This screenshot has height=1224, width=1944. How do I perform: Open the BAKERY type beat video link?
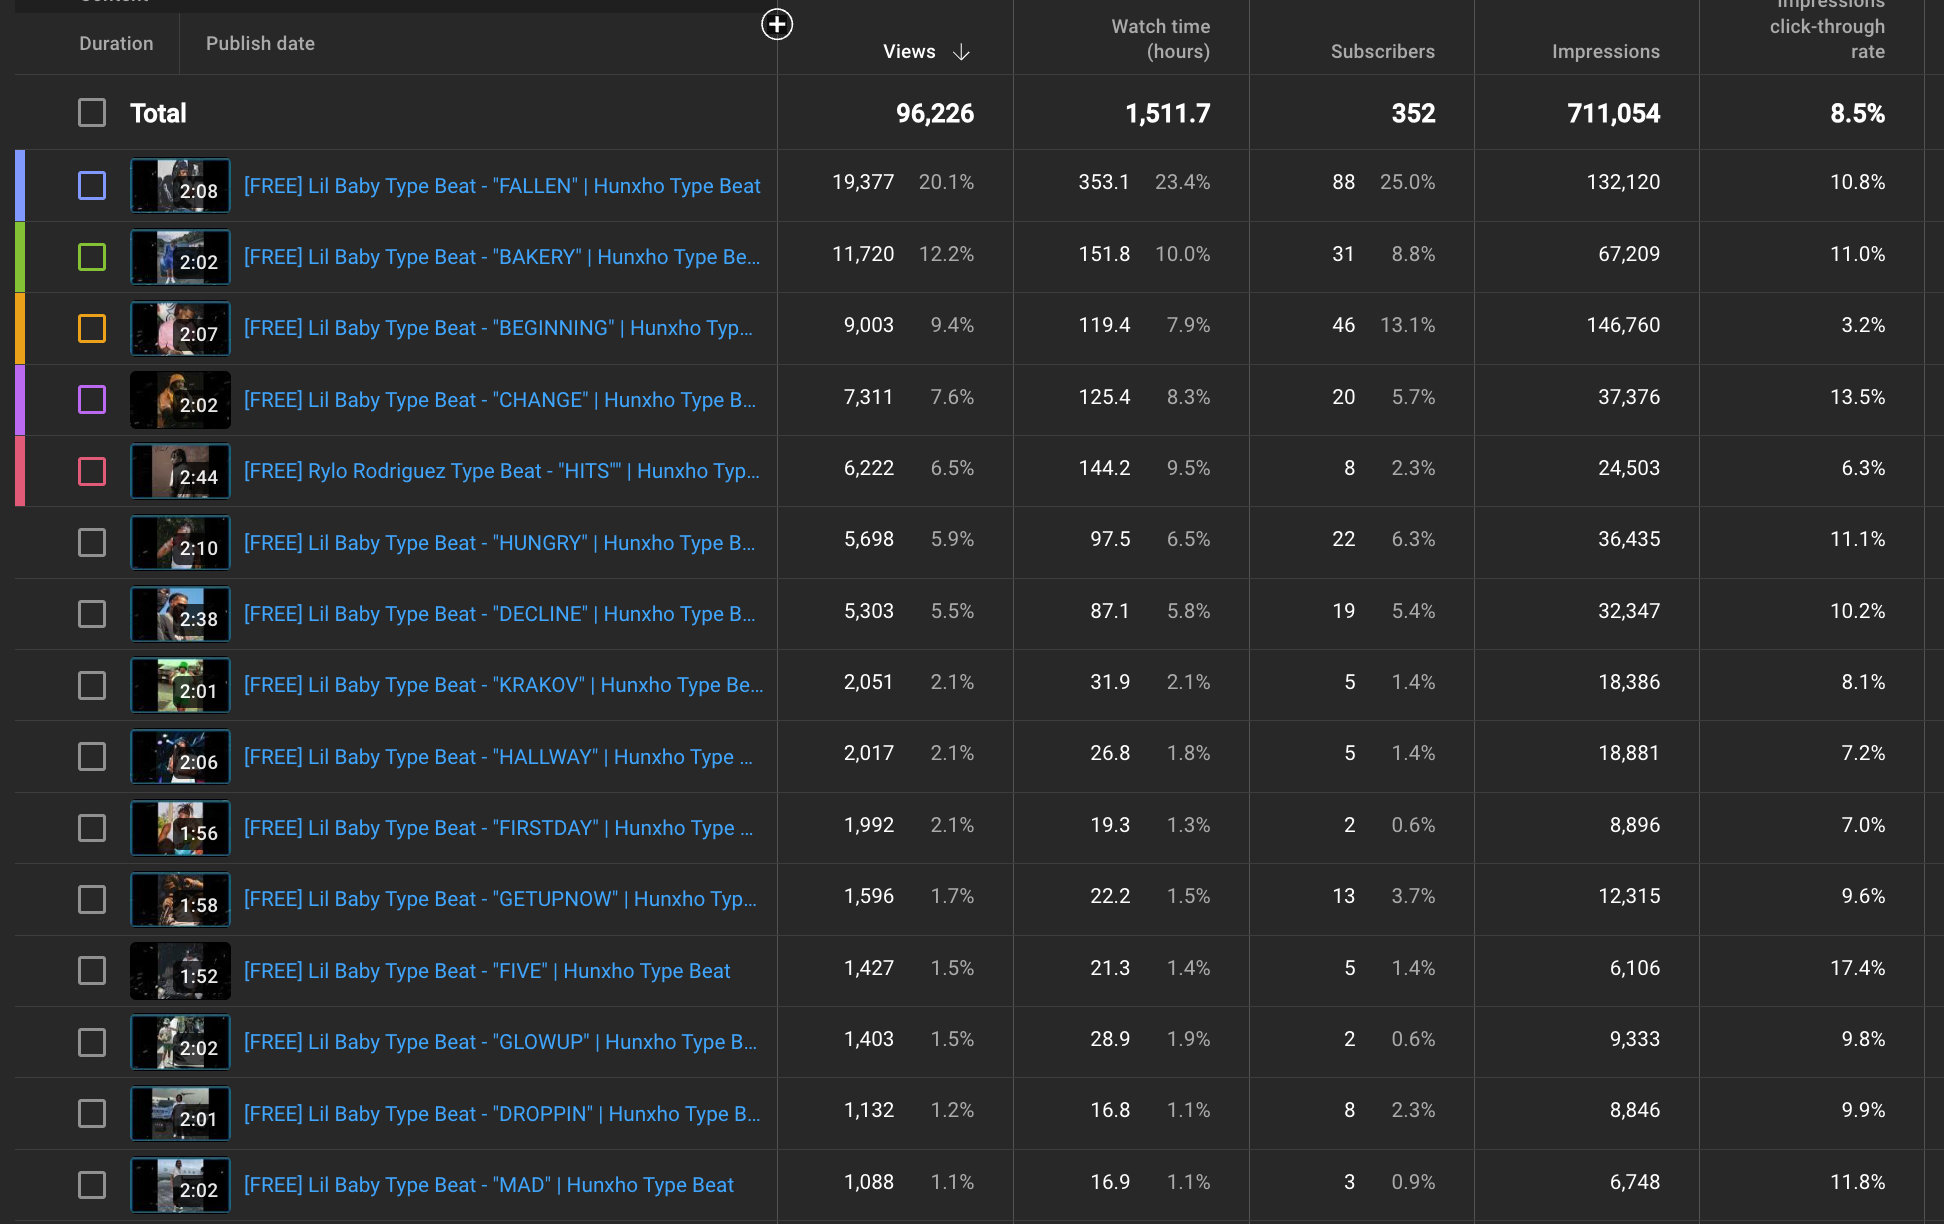point(502,257)
